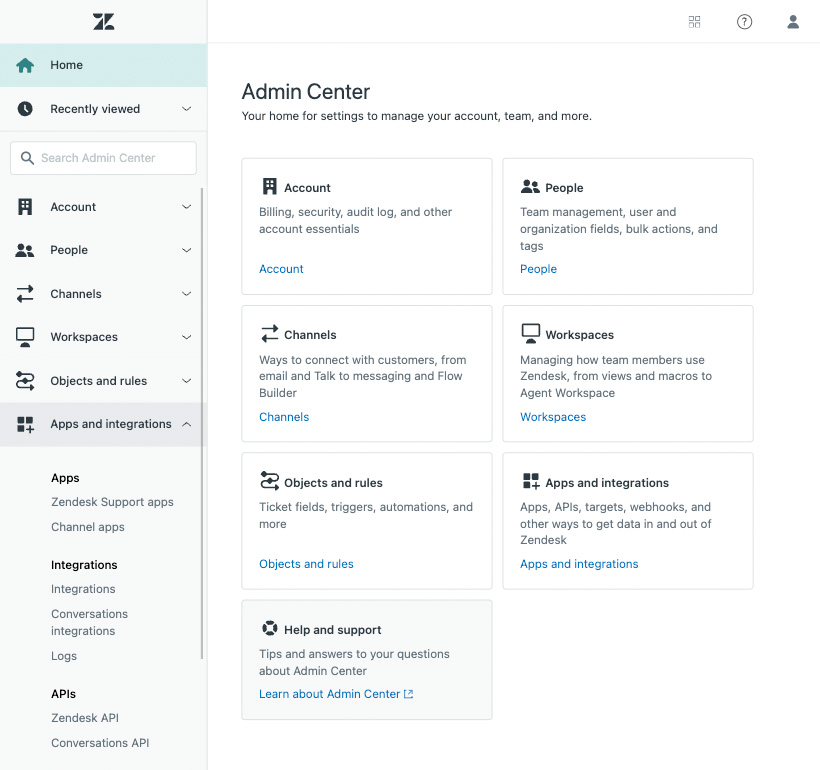Click the Account link in card
The image size is (820, 770).
pos(281,269)
